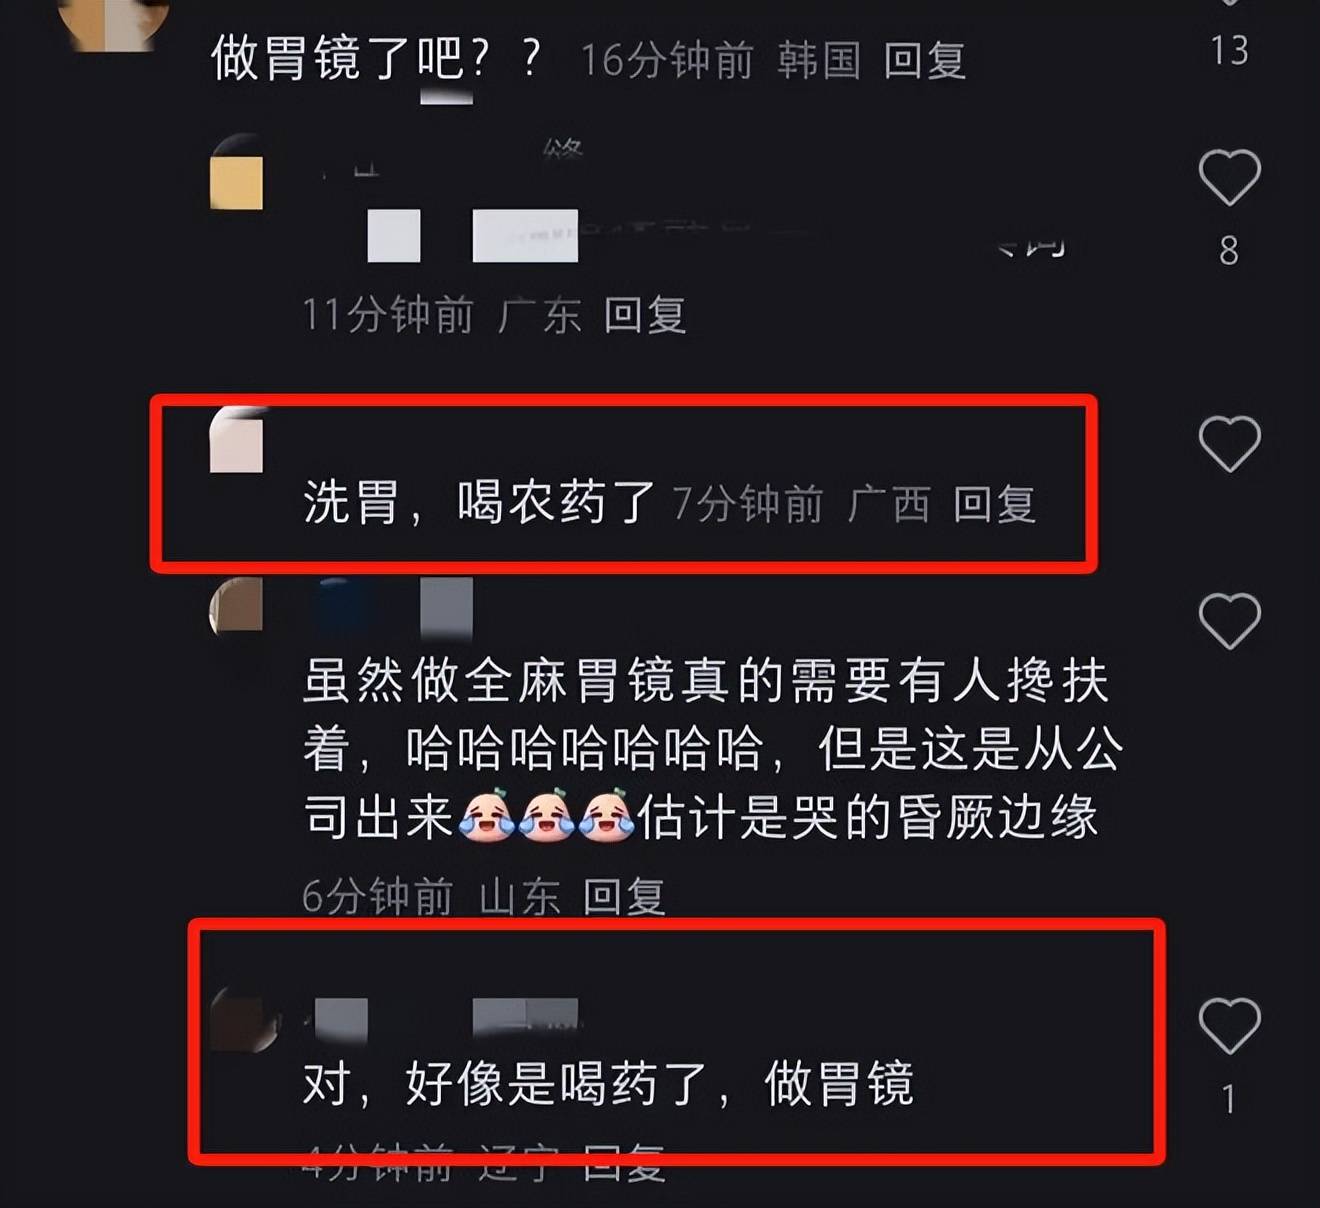The width and height of the screenshot is (1320, 1208).
Task: Reply to the 6分钟前 山东 comment
Action: tap(624, 896)
